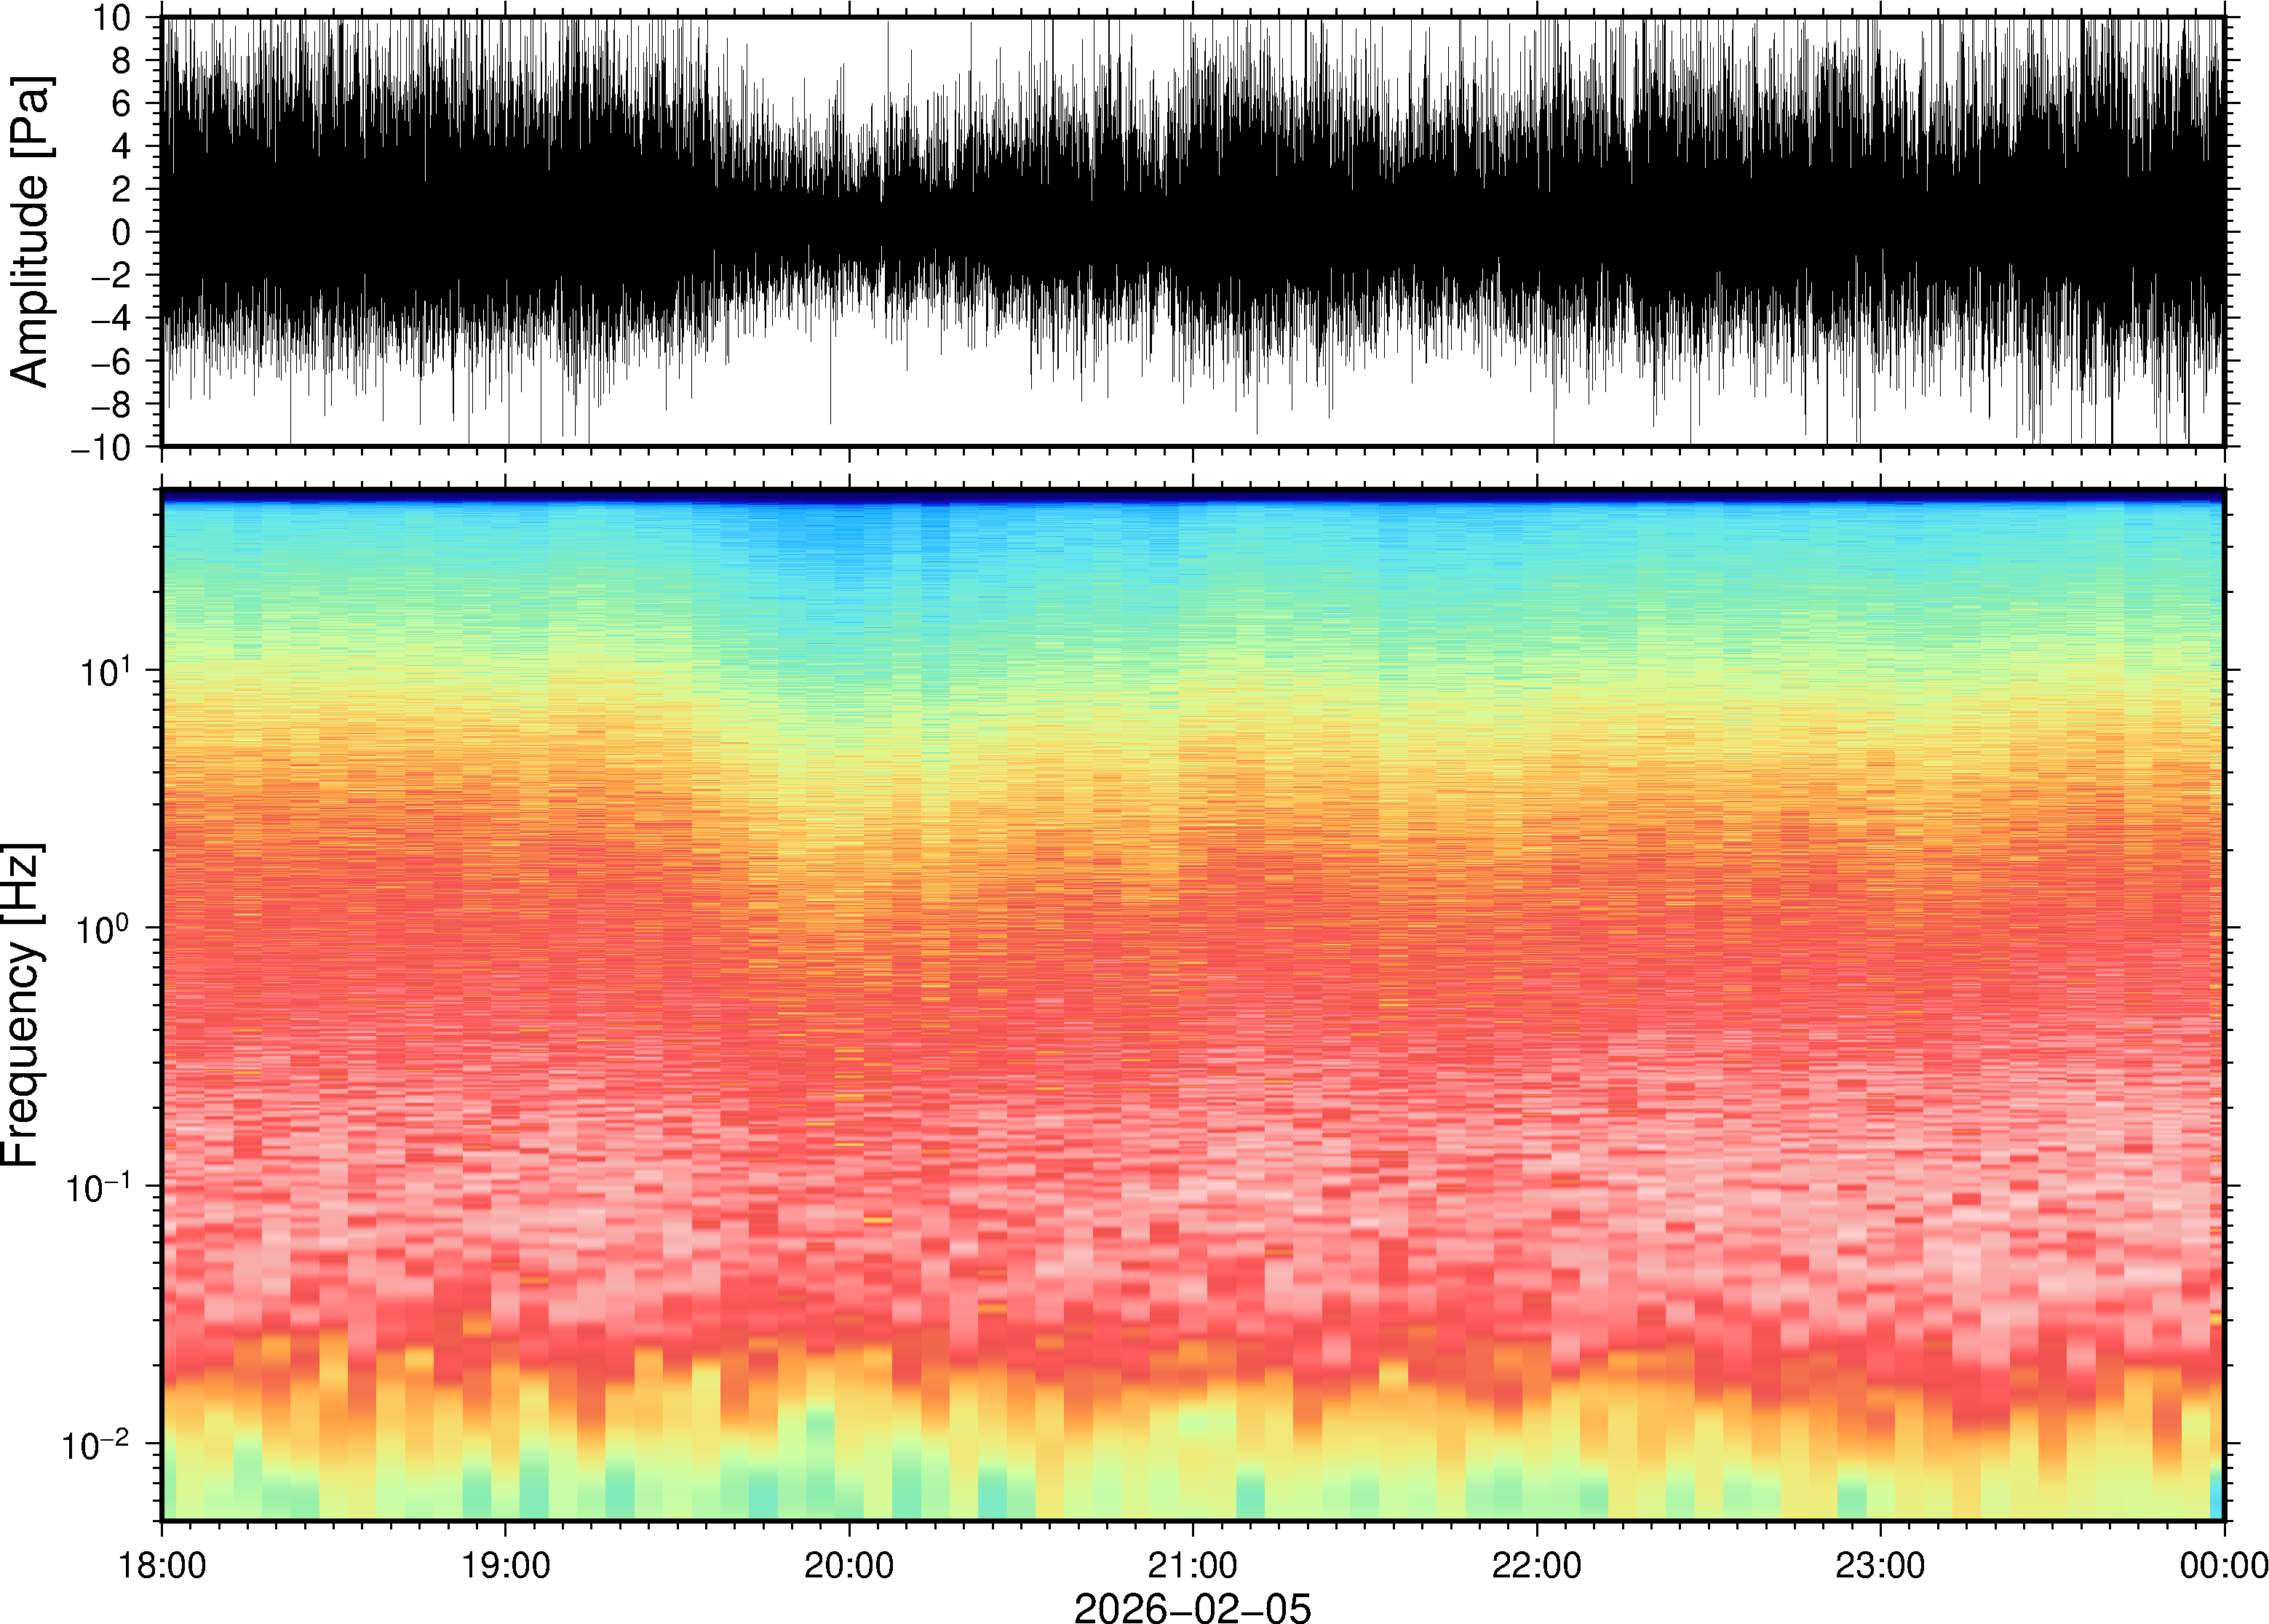
Task: Click the 18:00 start time label
Action: tap(162, 1565)
